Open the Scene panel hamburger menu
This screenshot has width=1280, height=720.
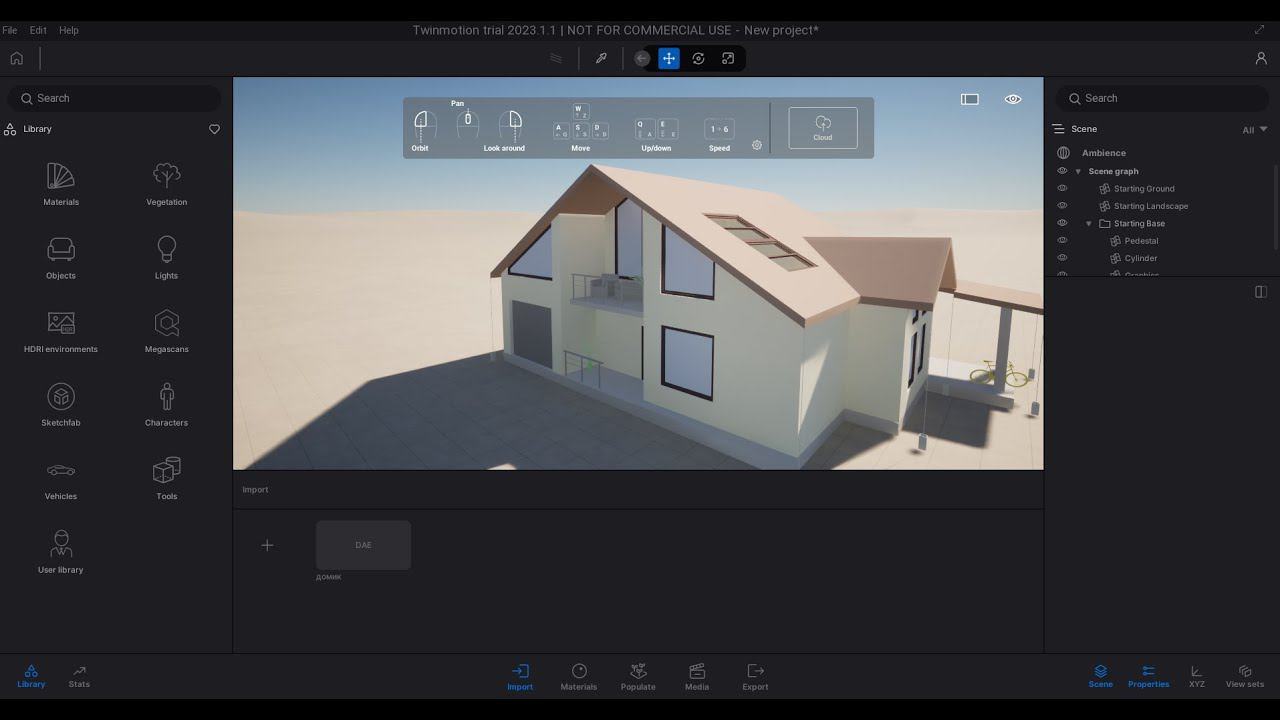click(x=1058, y=129)
